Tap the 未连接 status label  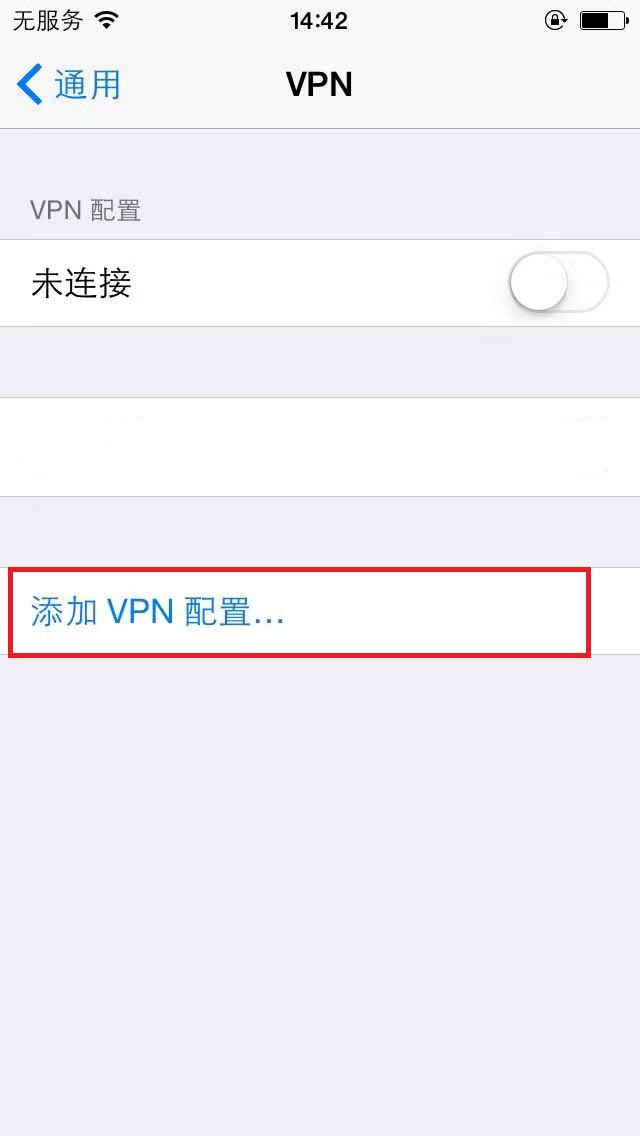(81, 283)
